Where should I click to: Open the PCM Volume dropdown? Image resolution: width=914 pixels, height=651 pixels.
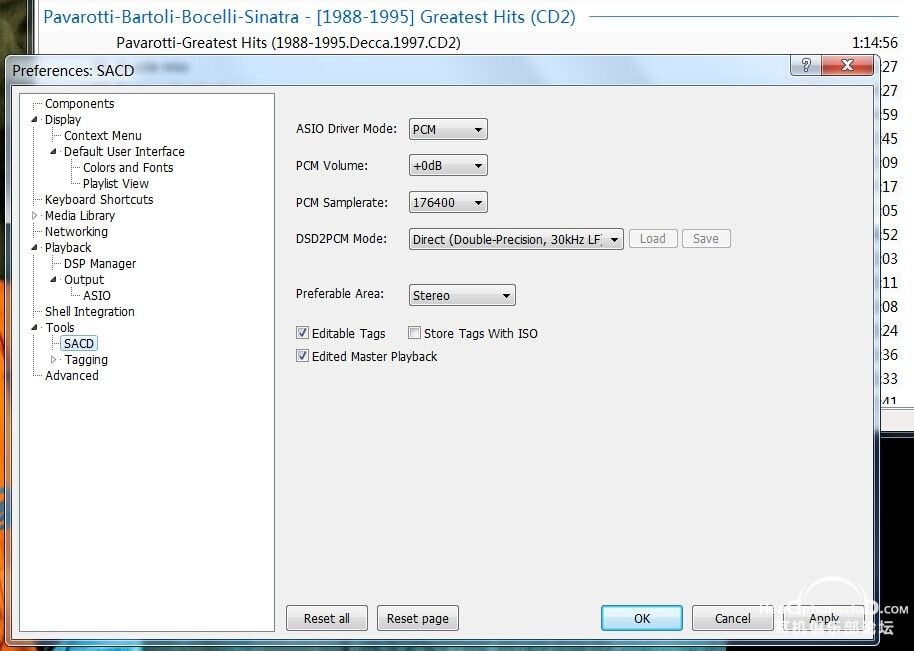coord(448,166)
